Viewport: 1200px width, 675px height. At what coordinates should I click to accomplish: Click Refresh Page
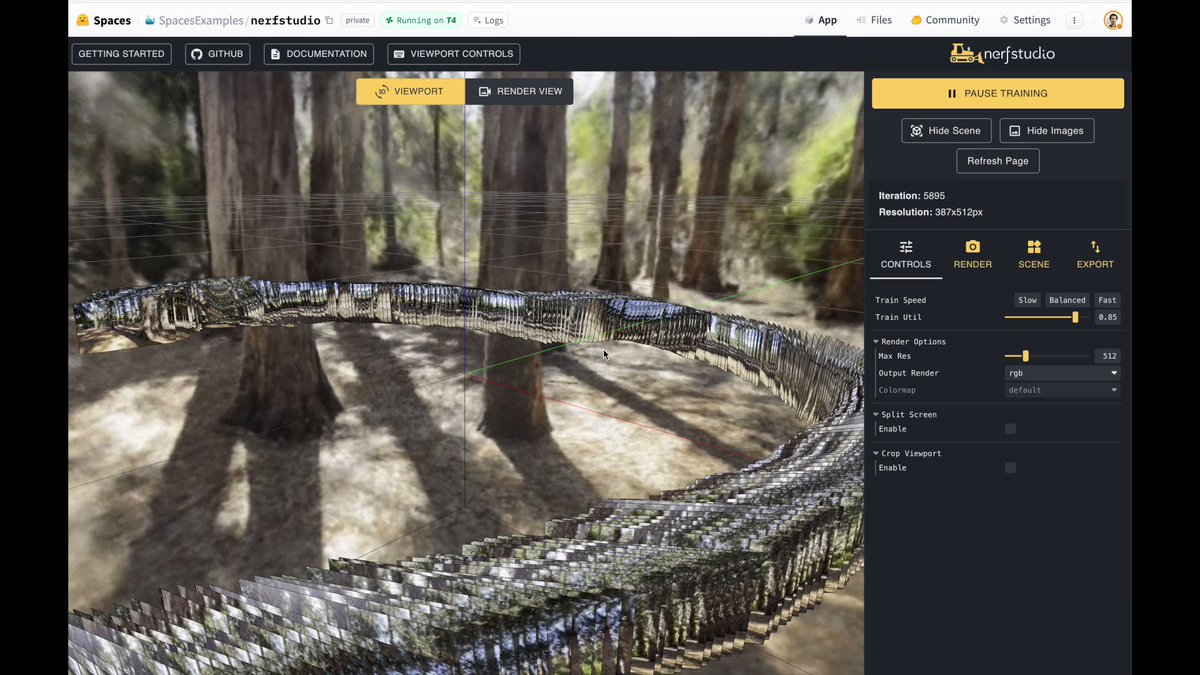[x=998, y=161]
